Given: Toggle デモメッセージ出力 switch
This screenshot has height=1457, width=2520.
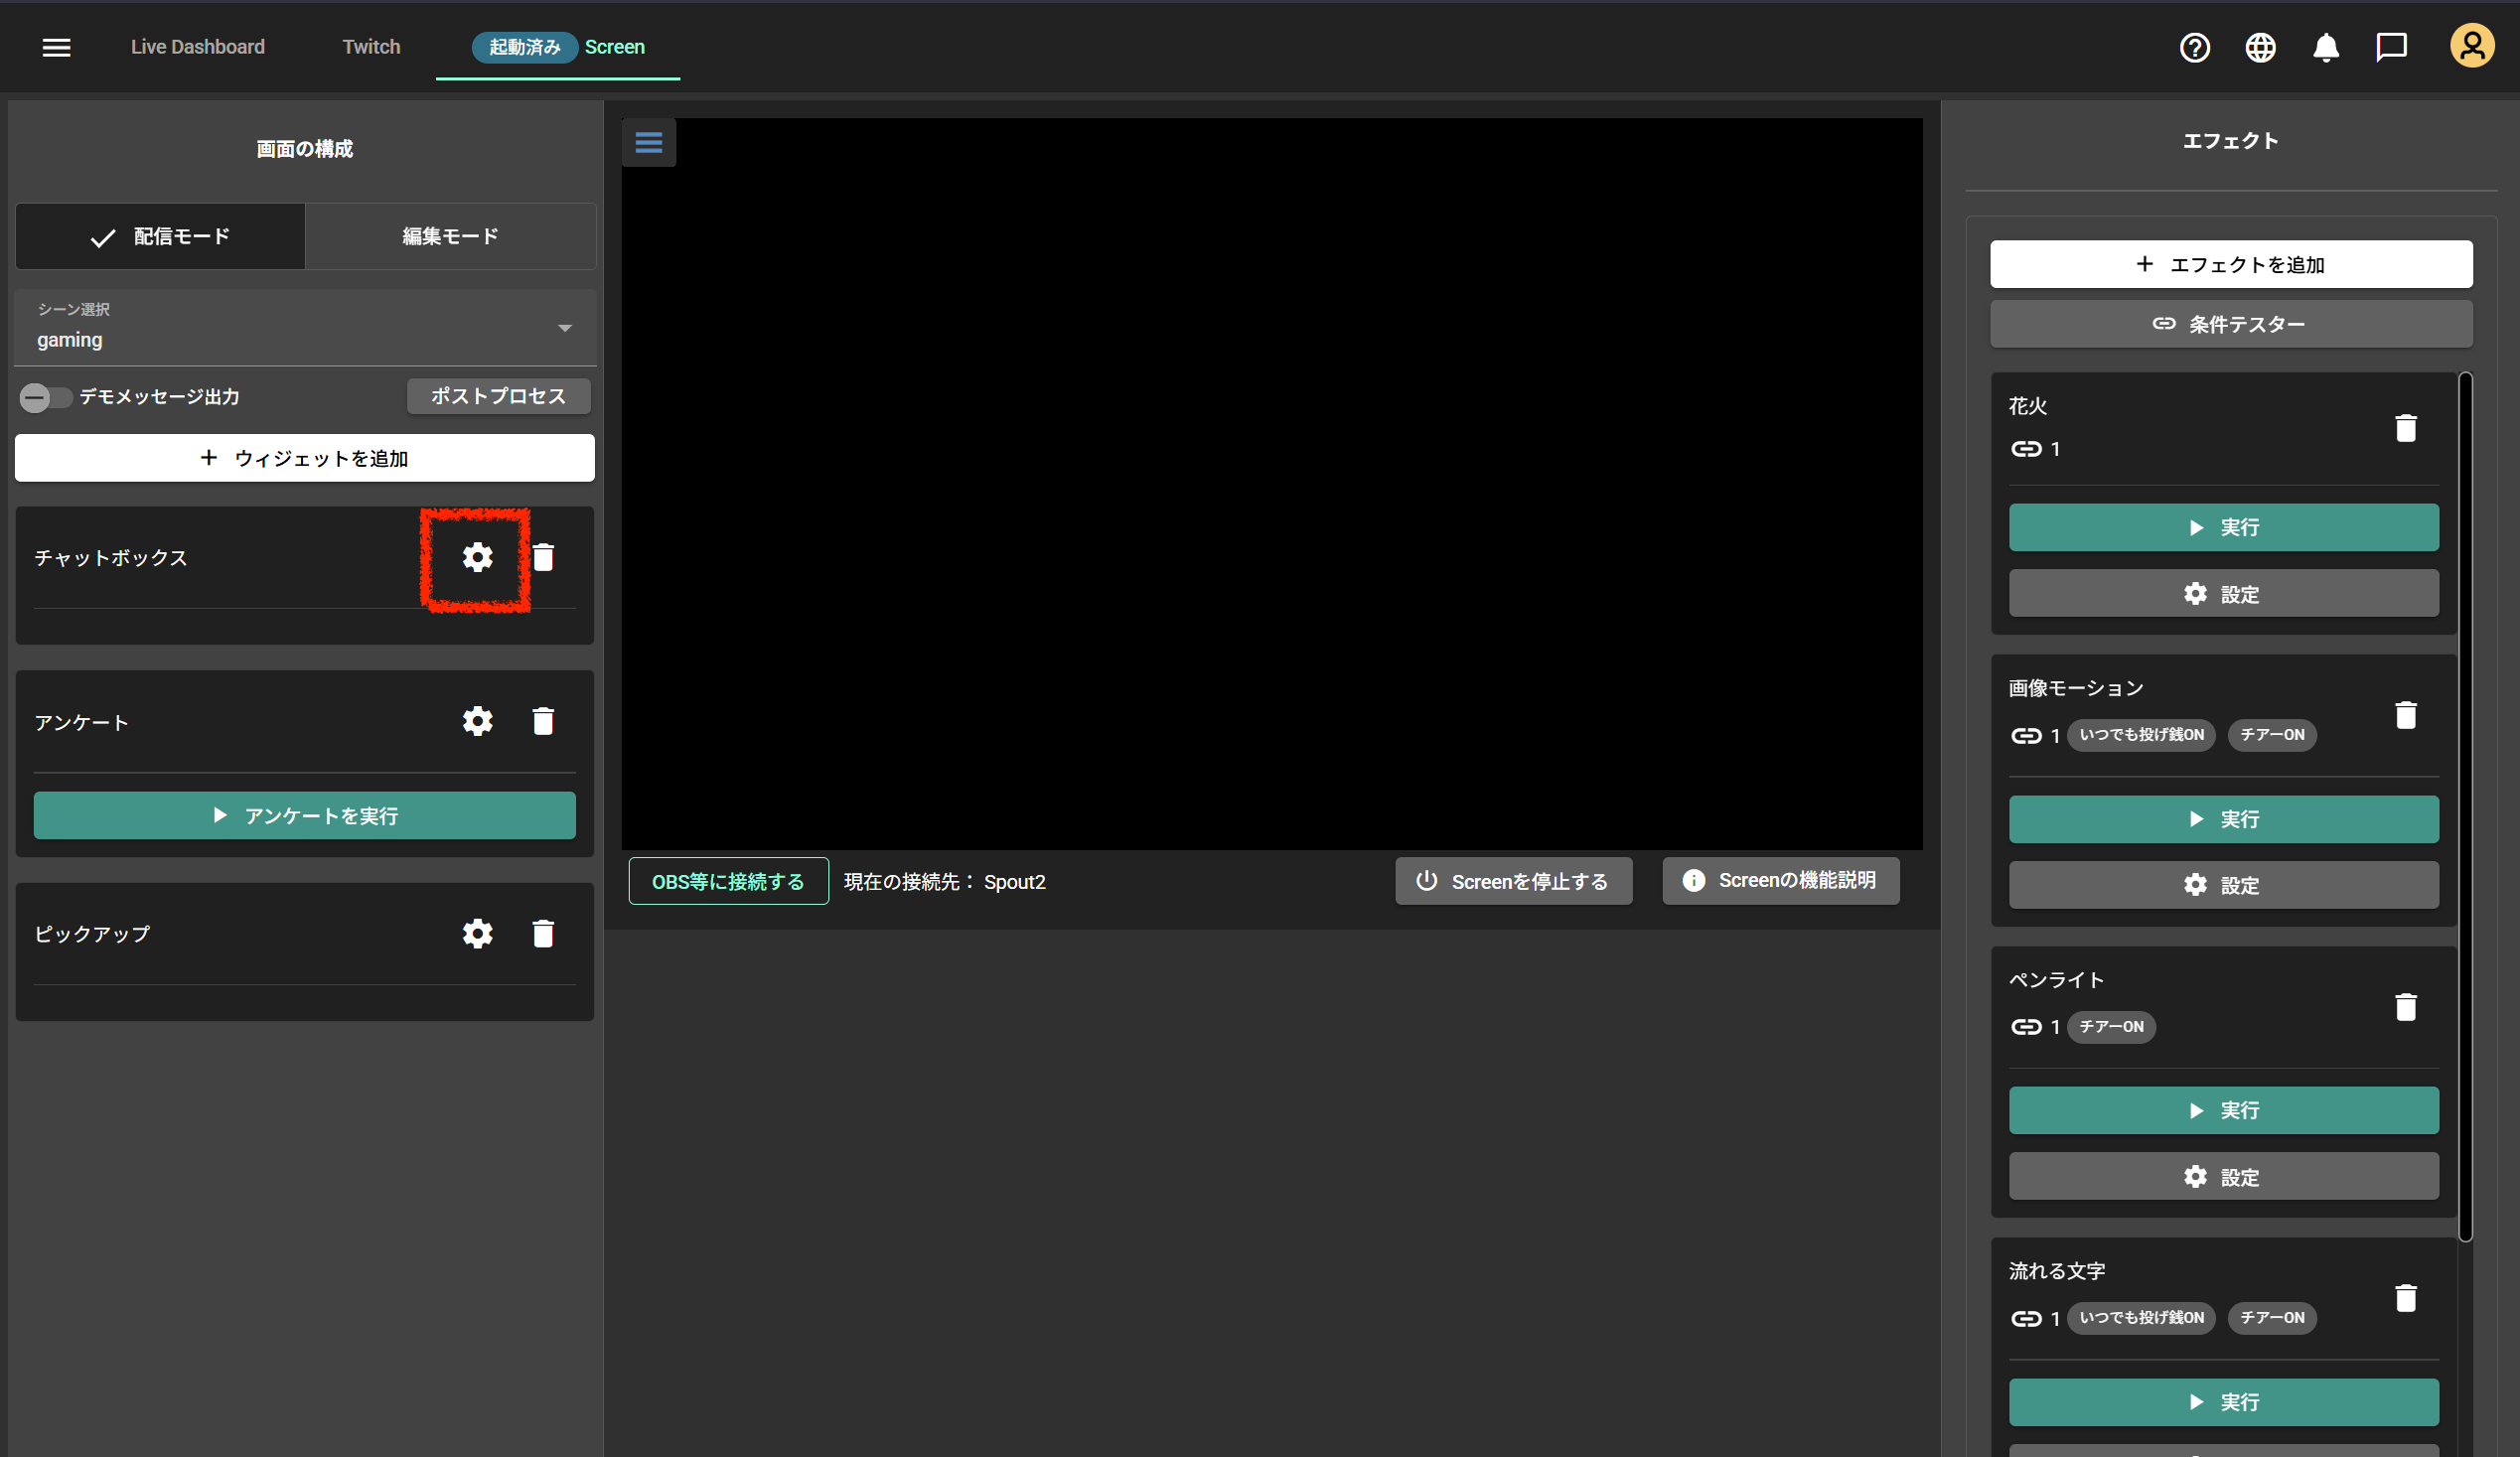Looking at the screenshot, I should click(x=45, y=398).
